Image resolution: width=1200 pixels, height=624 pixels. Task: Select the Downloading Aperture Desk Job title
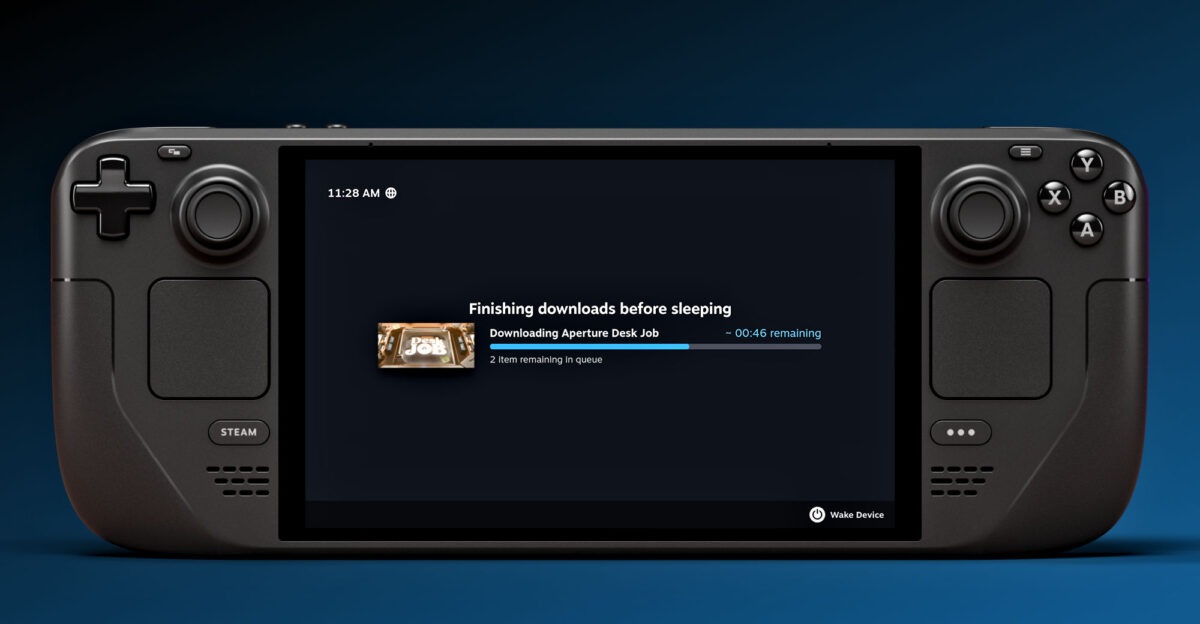[574, 333]
